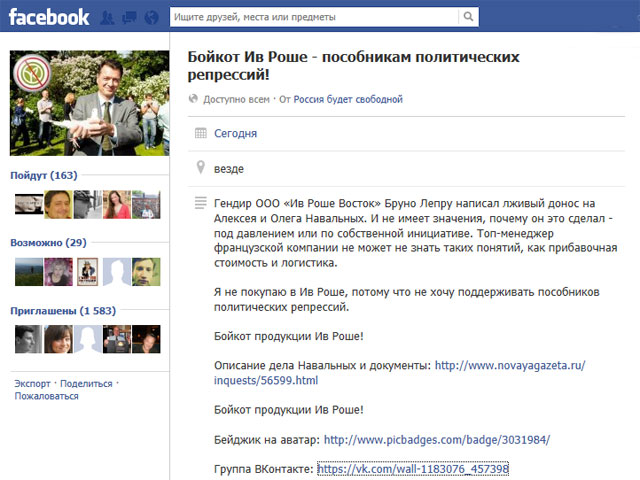Screen dimensions: 640x480
Task: Open the friend requests icon
Action: click(x=107, y=17)
